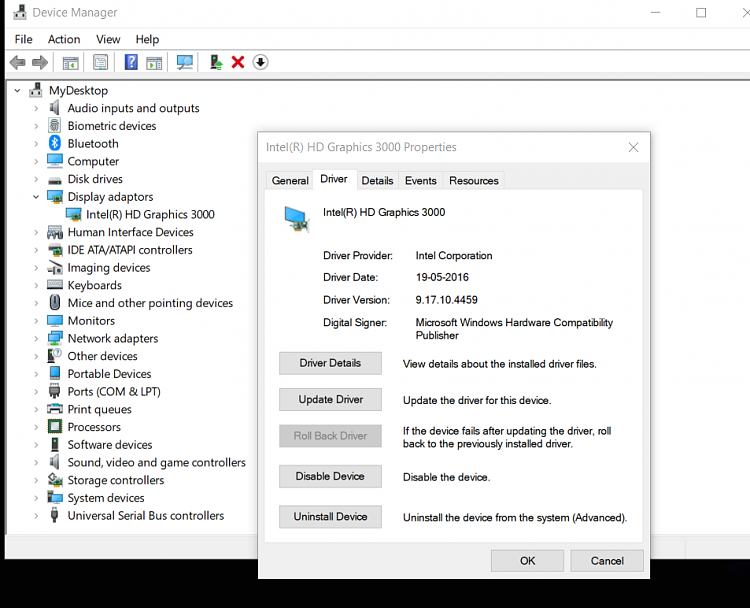Image resolution: width=750 pixels, height=608 pixels.
Task: Click Audio inputs and outputs speaker icon
Action: [55, 108]
